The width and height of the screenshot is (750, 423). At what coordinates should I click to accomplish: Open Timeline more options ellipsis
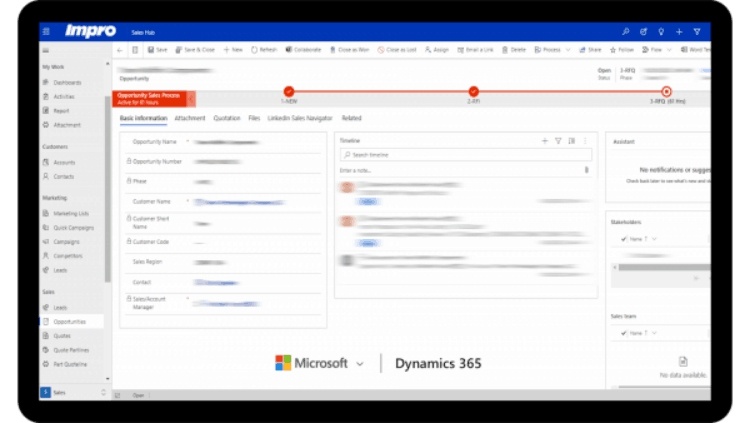point(585,141)
